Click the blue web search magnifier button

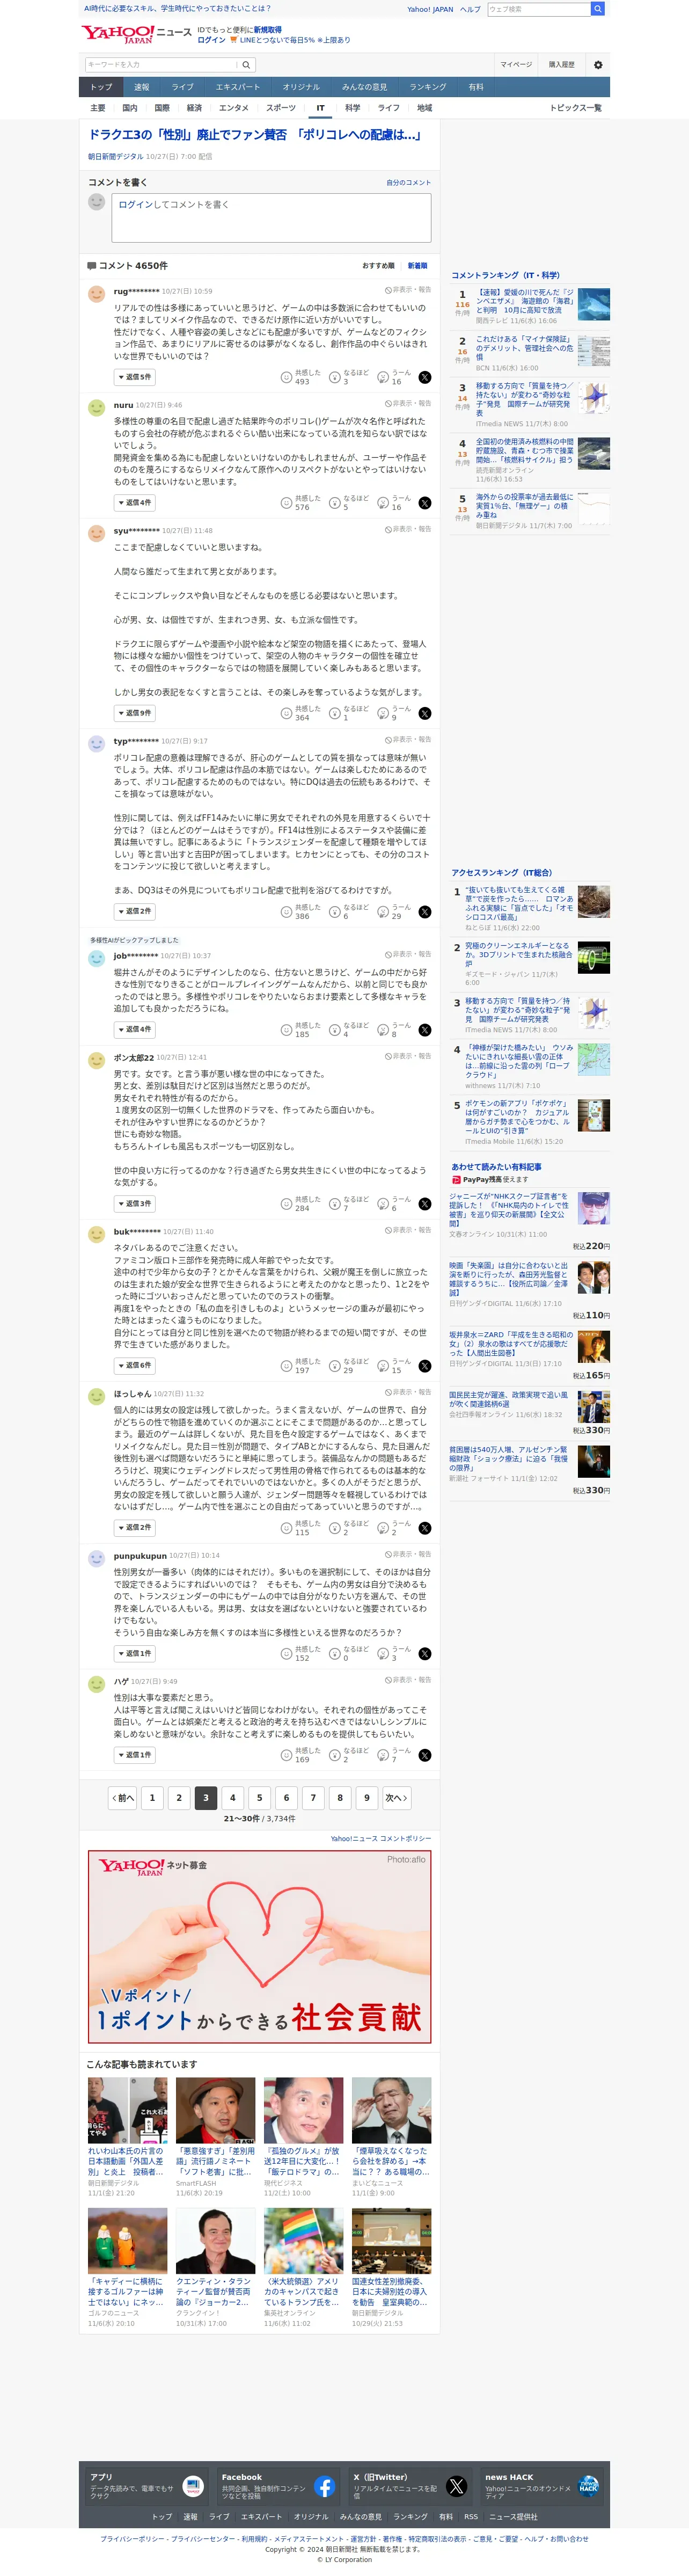pyautogui.click(x=597, y=9)
